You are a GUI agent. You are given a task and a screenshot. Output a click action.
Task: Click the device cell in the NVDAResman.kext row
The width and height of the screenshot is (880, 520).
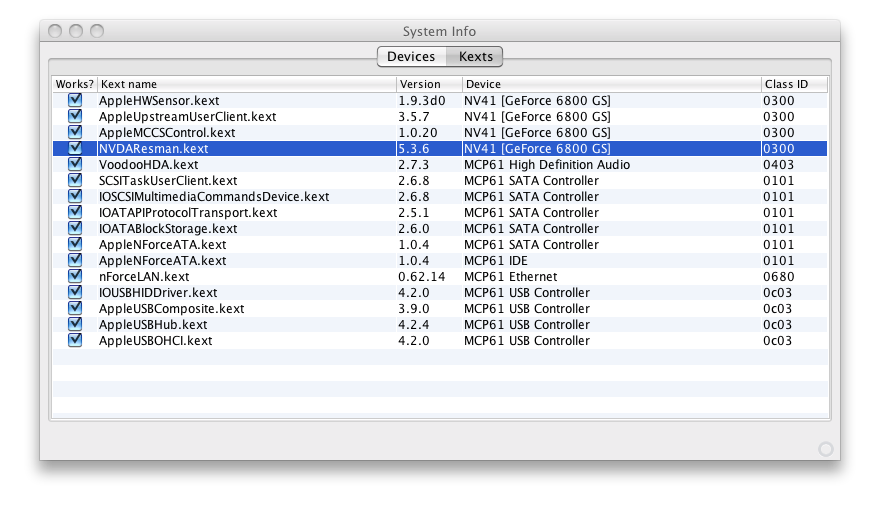[537, 149]
